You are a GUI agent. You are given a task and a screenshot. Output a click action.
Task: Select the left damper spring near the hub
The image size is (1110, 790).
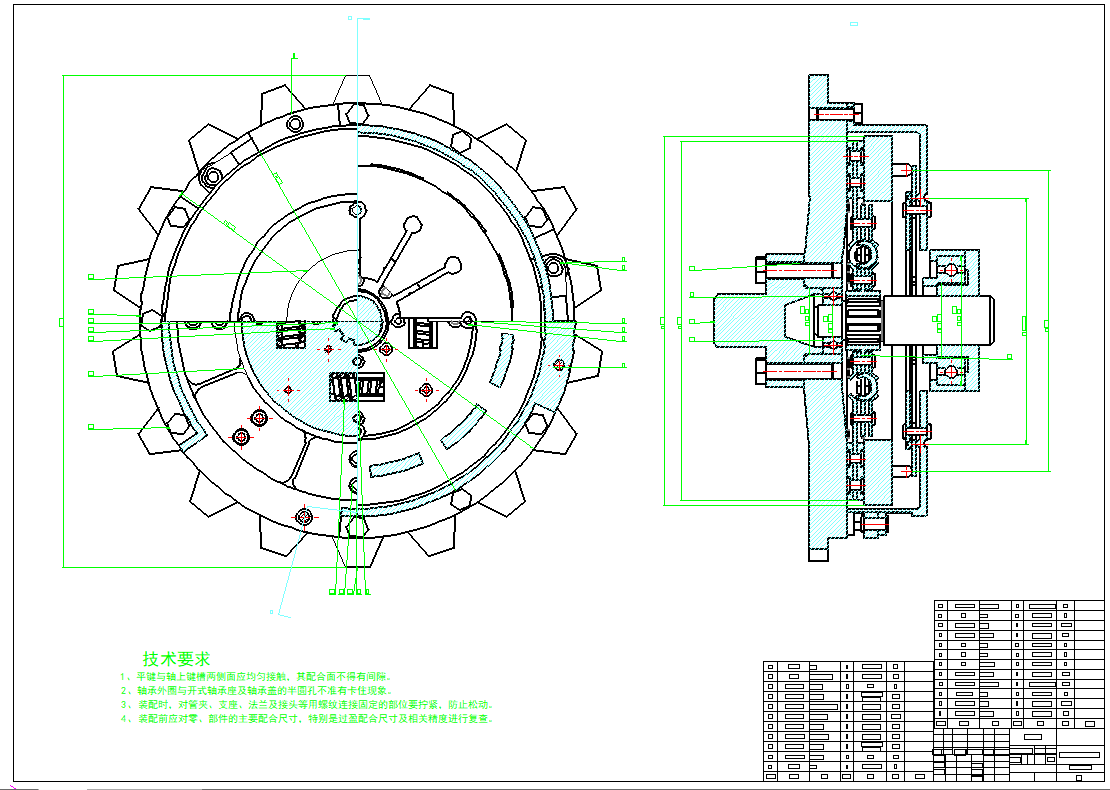pos(291,335)
